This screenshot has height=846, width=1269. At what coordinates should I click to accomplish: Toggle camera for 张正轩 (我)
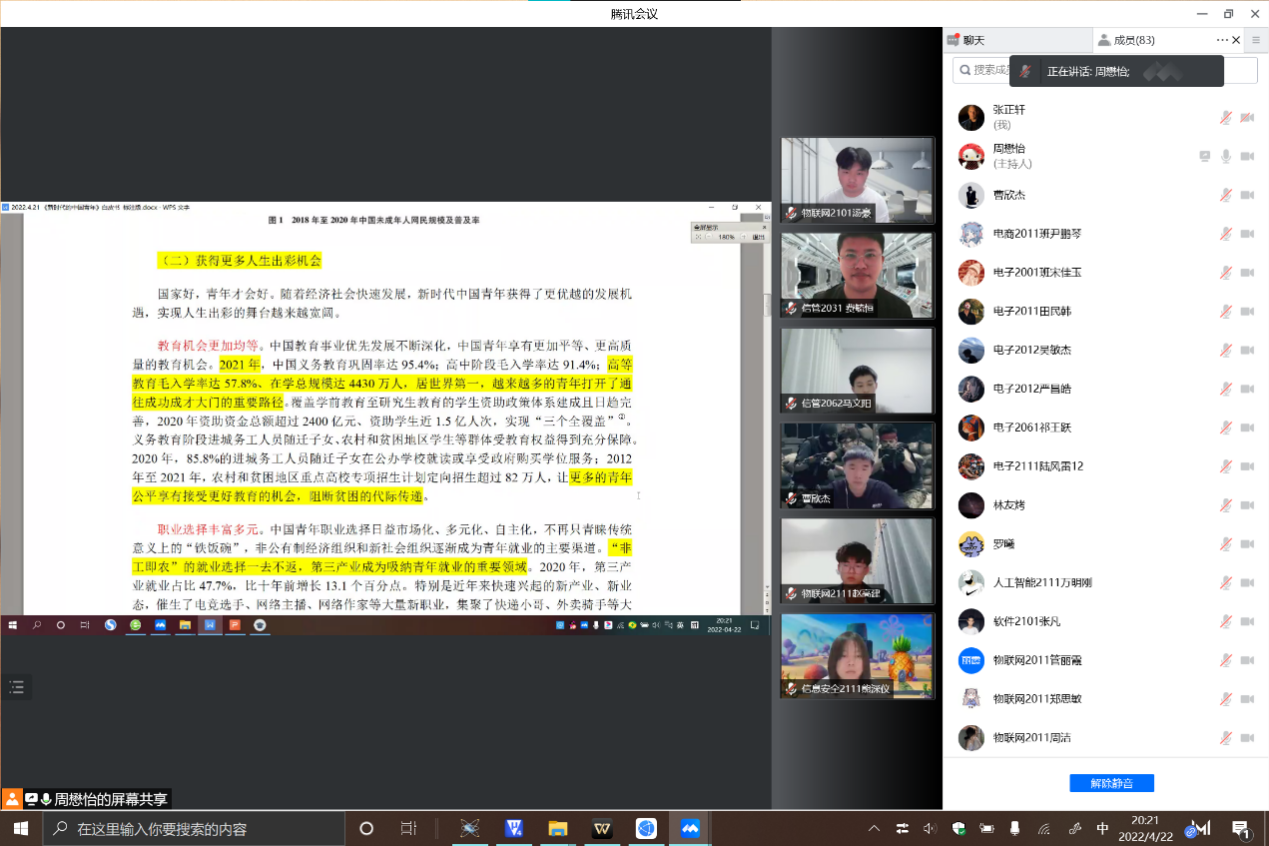coord(1247,117)
